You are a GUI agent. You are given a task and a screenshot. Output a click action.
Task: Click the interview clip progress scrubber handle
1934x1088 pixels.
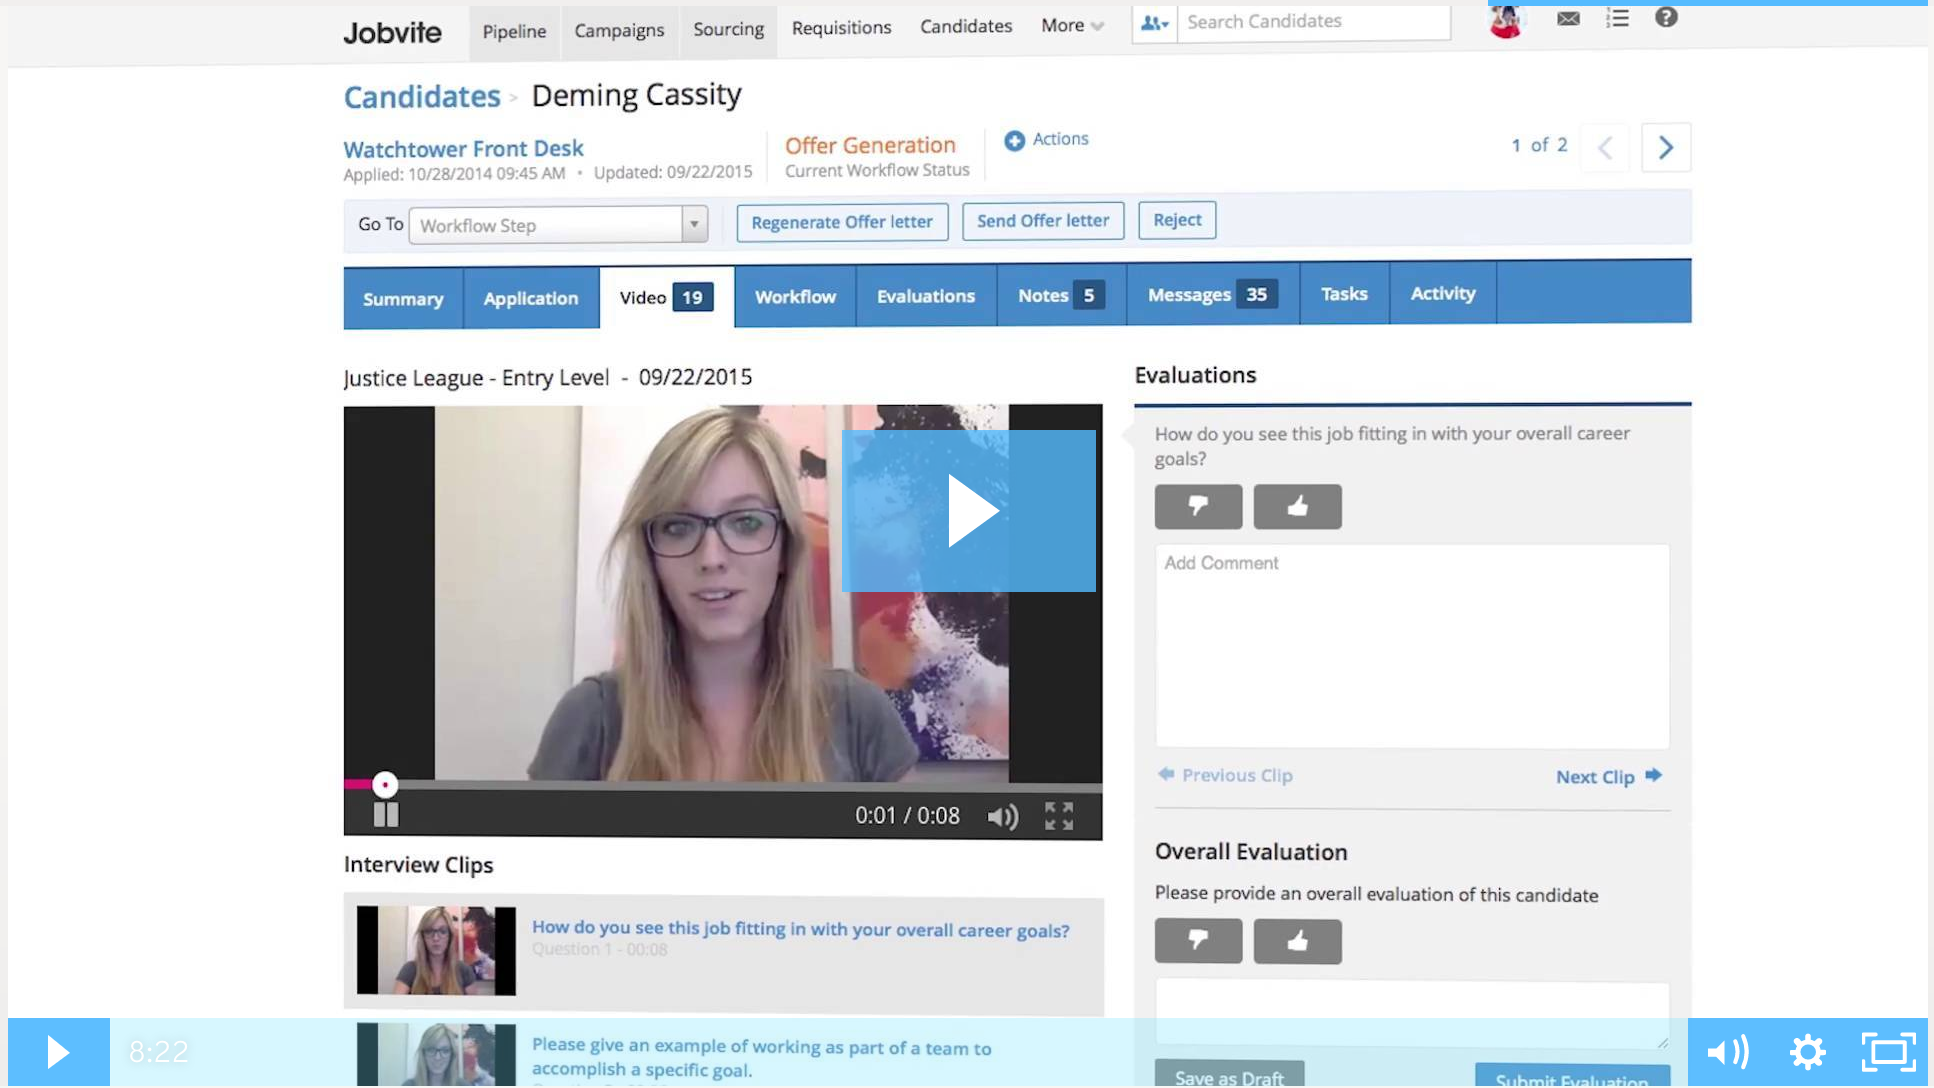[385, 785]
